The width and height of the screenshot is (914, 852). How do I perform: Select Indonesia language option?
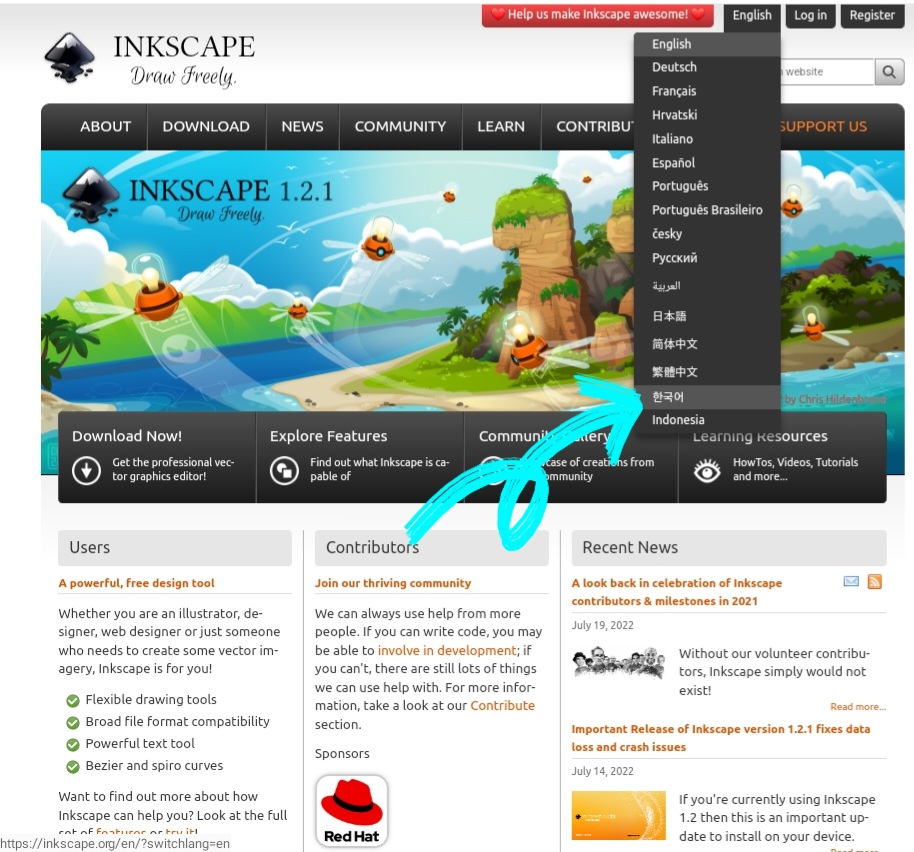pos(707,420)
